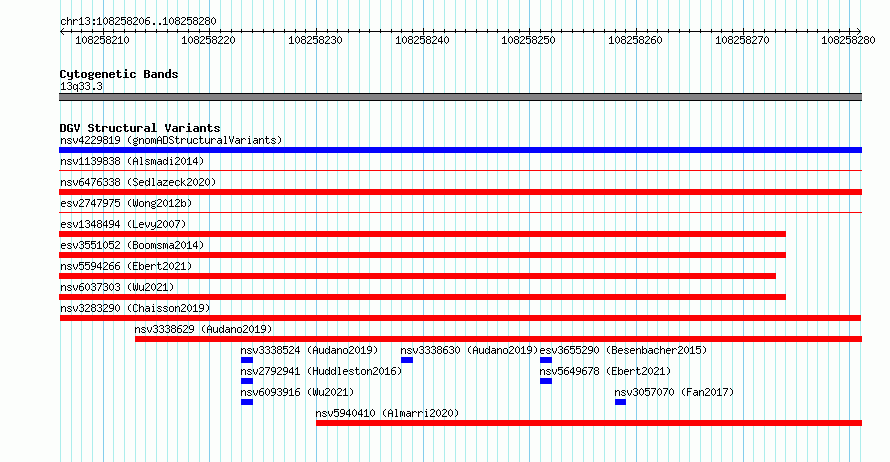Click the small blue nsv3057070 marker
This screenshot has width=890, height=462.
pos(620,402)
